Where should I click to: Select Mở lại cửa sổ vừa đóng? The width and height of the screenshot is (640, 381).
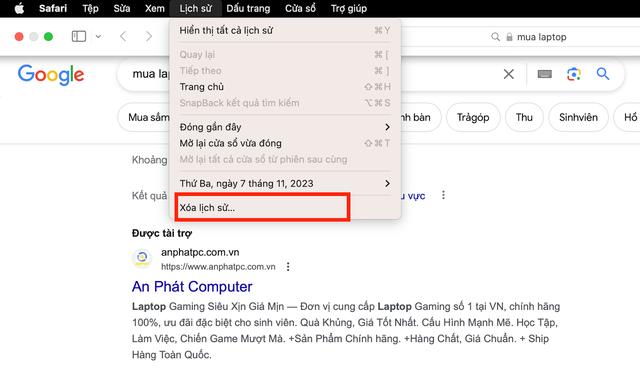coord(285,143)
